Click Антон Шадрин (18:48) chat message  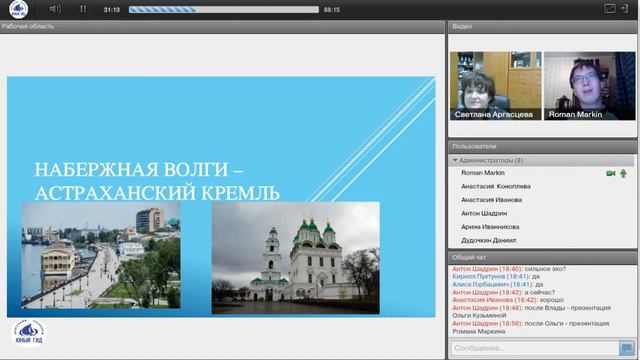531,311
